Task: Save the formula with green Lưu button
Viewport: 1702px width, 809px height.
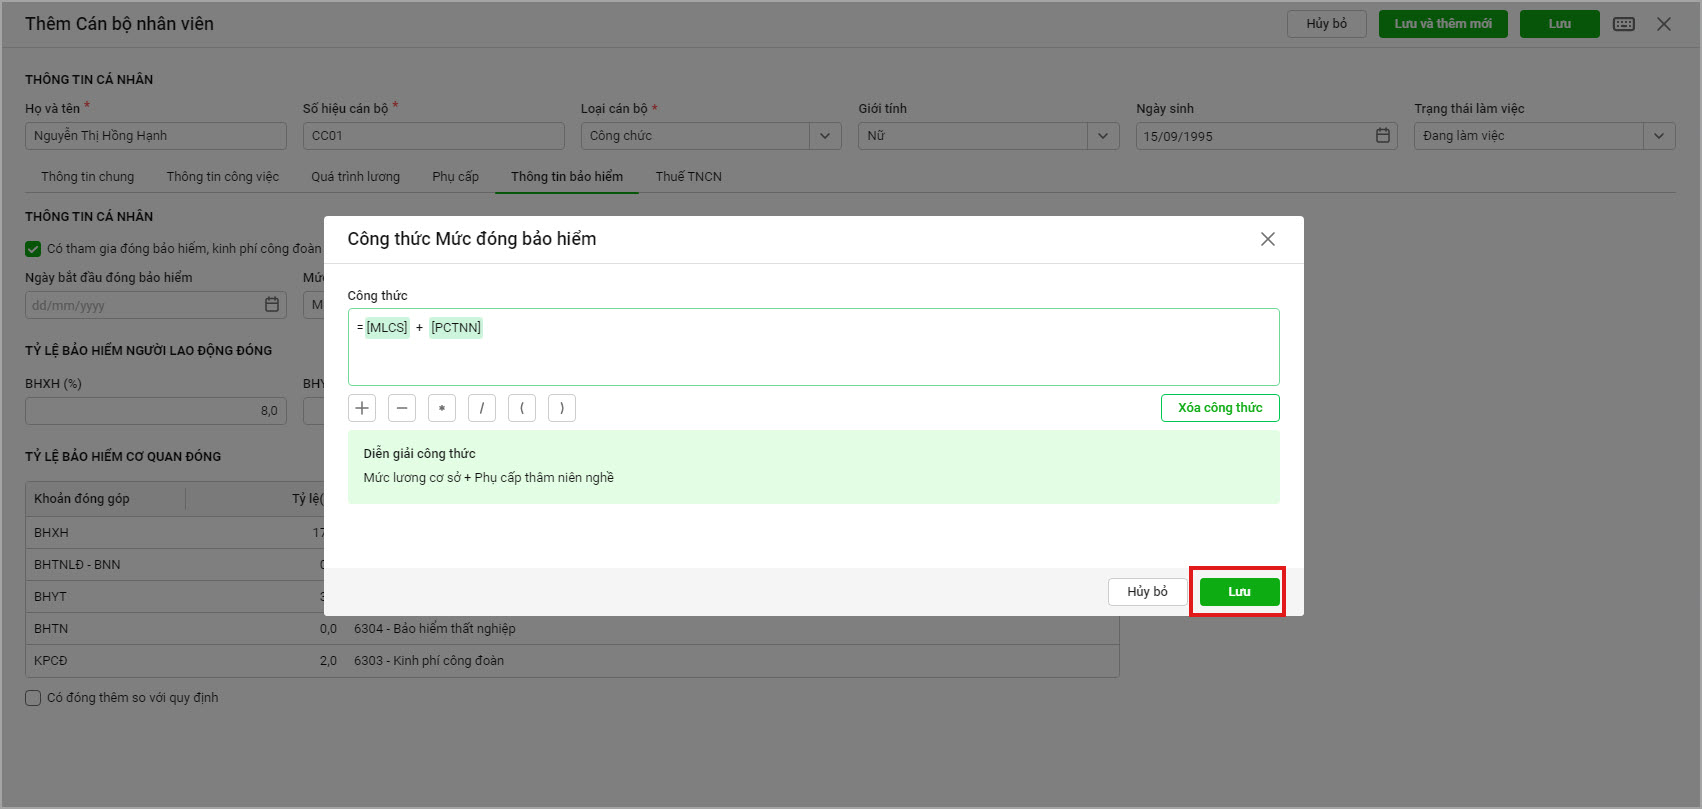Action: pyautogui.click(x=1239, y=592)
